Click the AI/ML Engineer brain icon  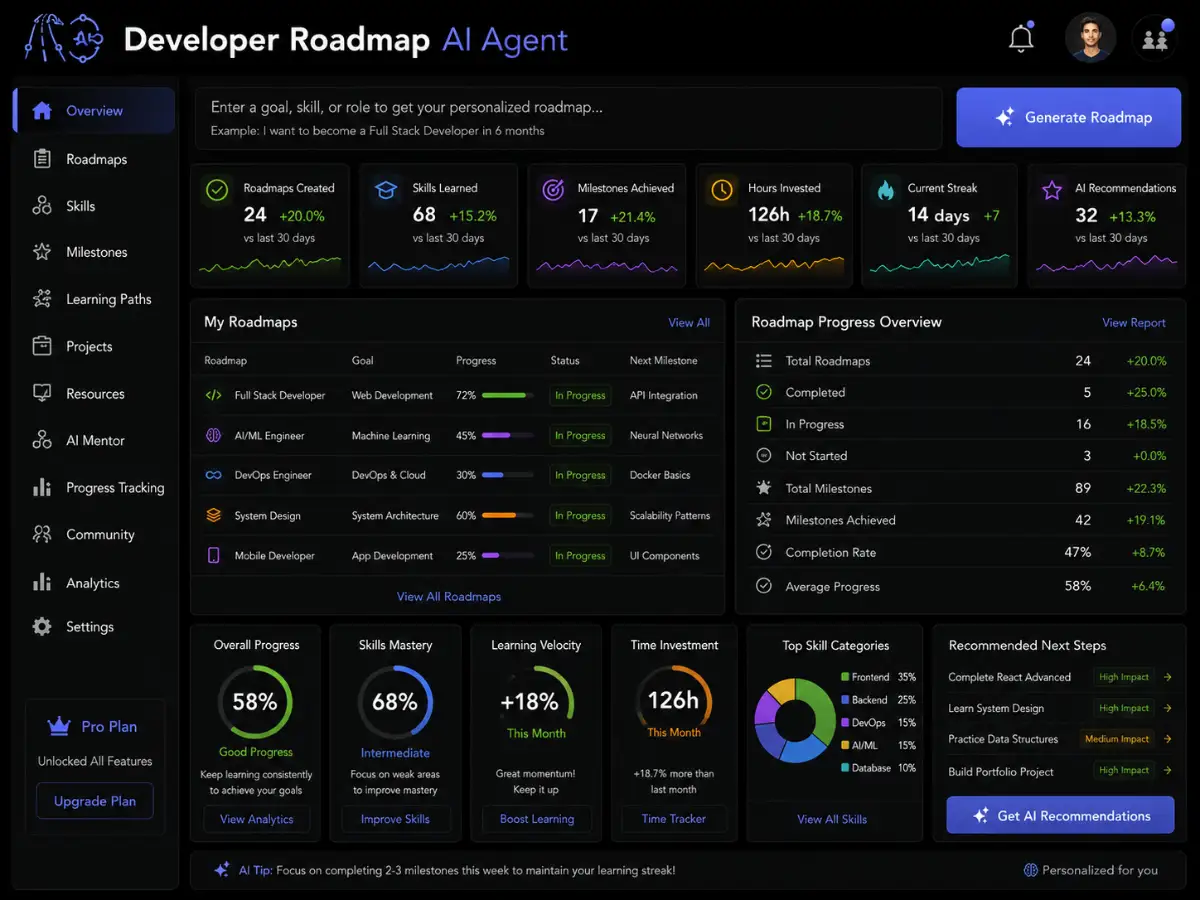point(213,436)
